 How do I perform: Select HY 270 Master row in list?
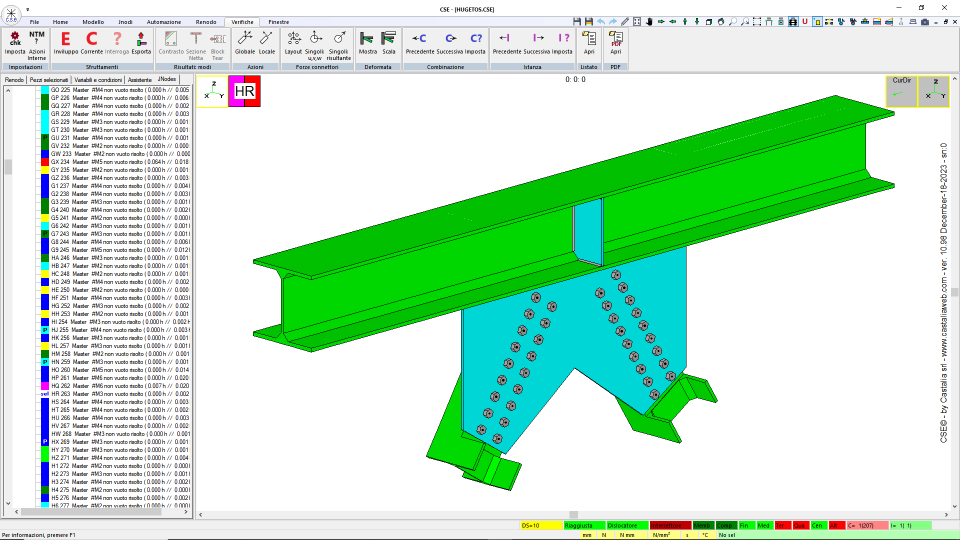click(119, 450)
